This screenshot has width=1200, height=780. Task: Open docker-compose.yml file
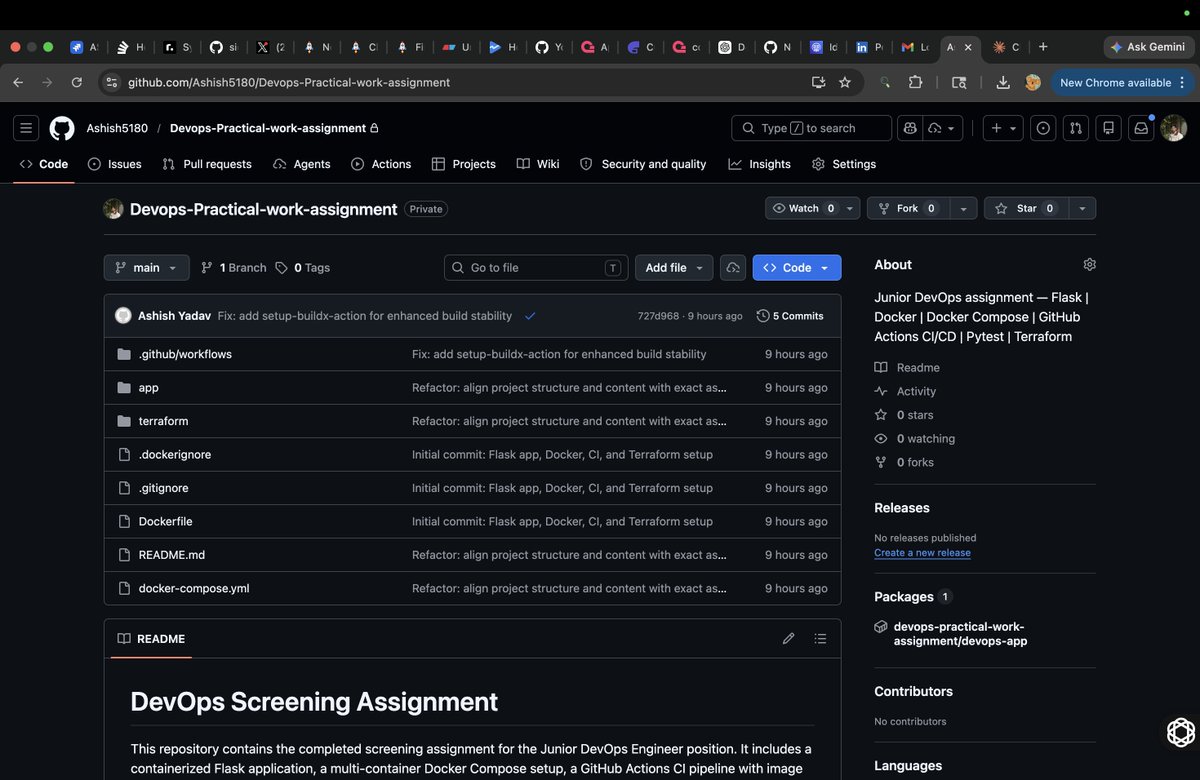click(194, 588)
